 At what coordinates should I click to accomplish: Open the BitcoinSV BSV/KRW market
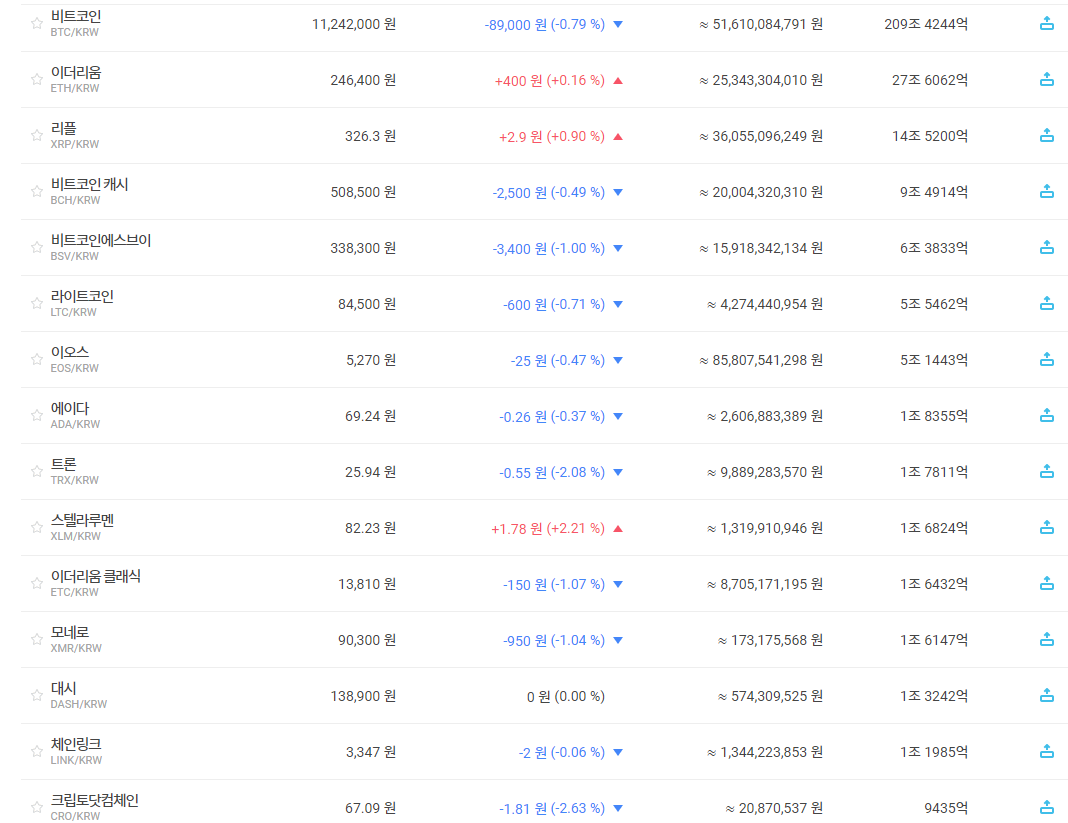[x=100, y=241]
